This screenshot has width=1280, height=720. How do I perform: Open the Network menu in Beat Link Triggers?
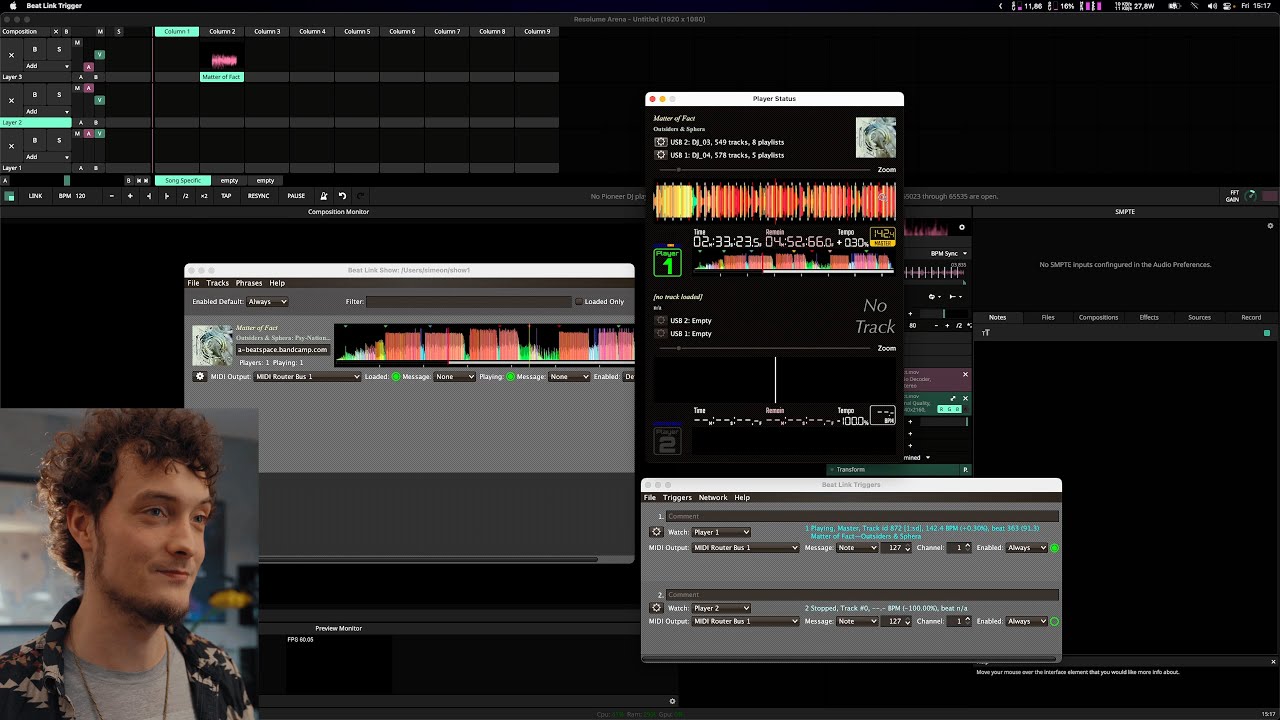pyautogui.click(x=713, y=497)
